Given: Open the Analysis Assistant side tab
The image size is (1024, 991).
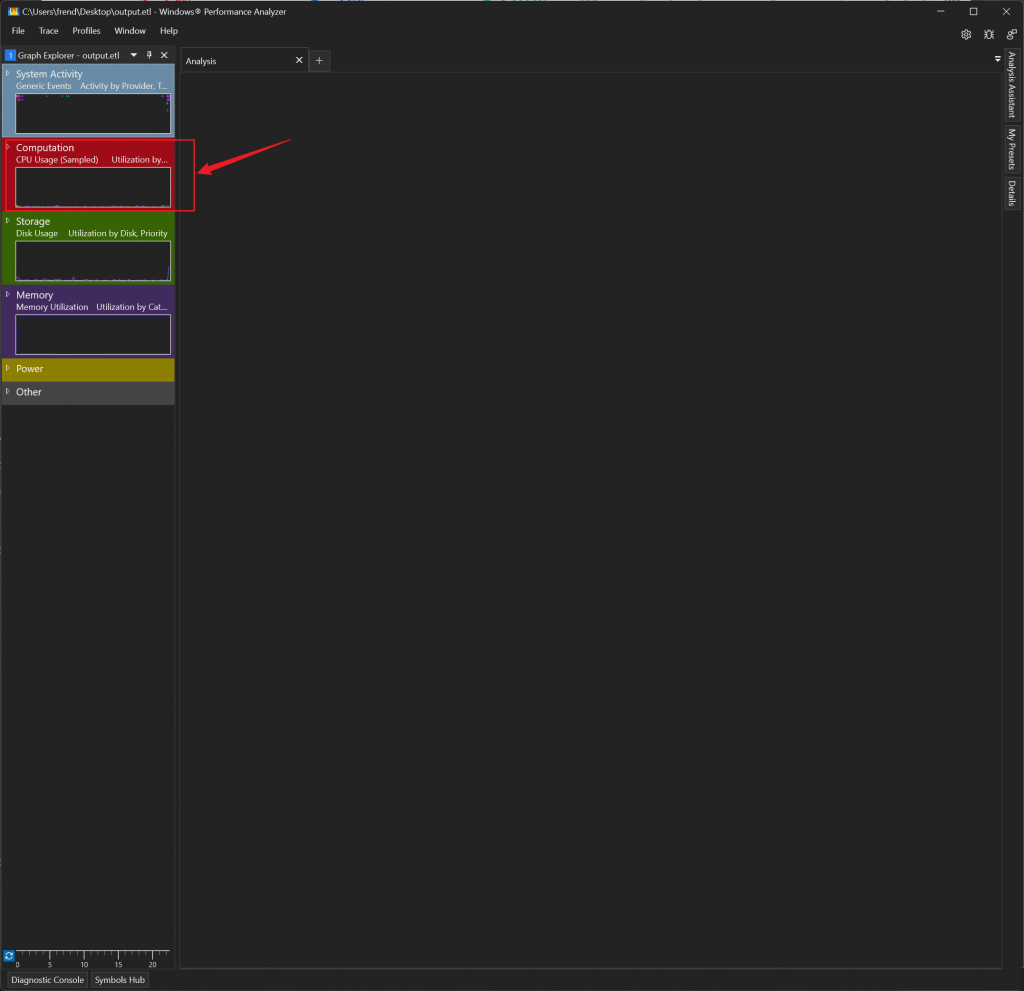Looking at the screenshot, I should 1012,86.
